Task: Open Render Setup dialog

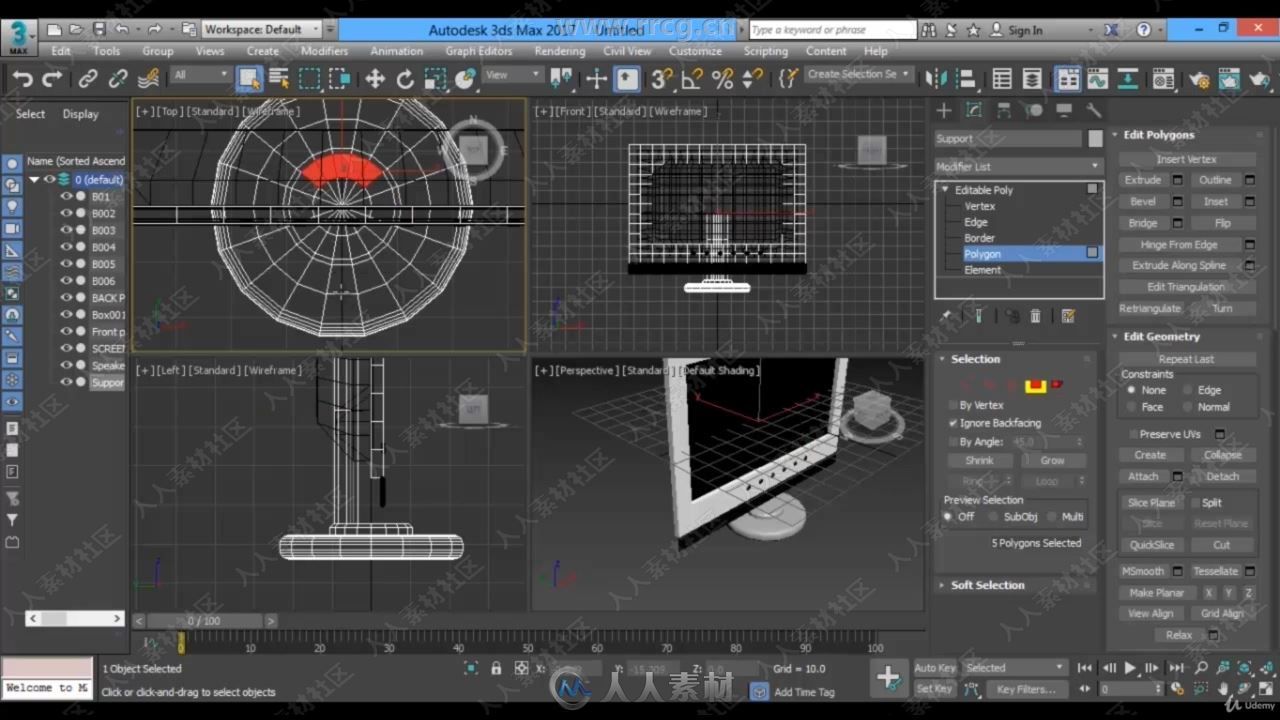Action: click(1199, 78)
